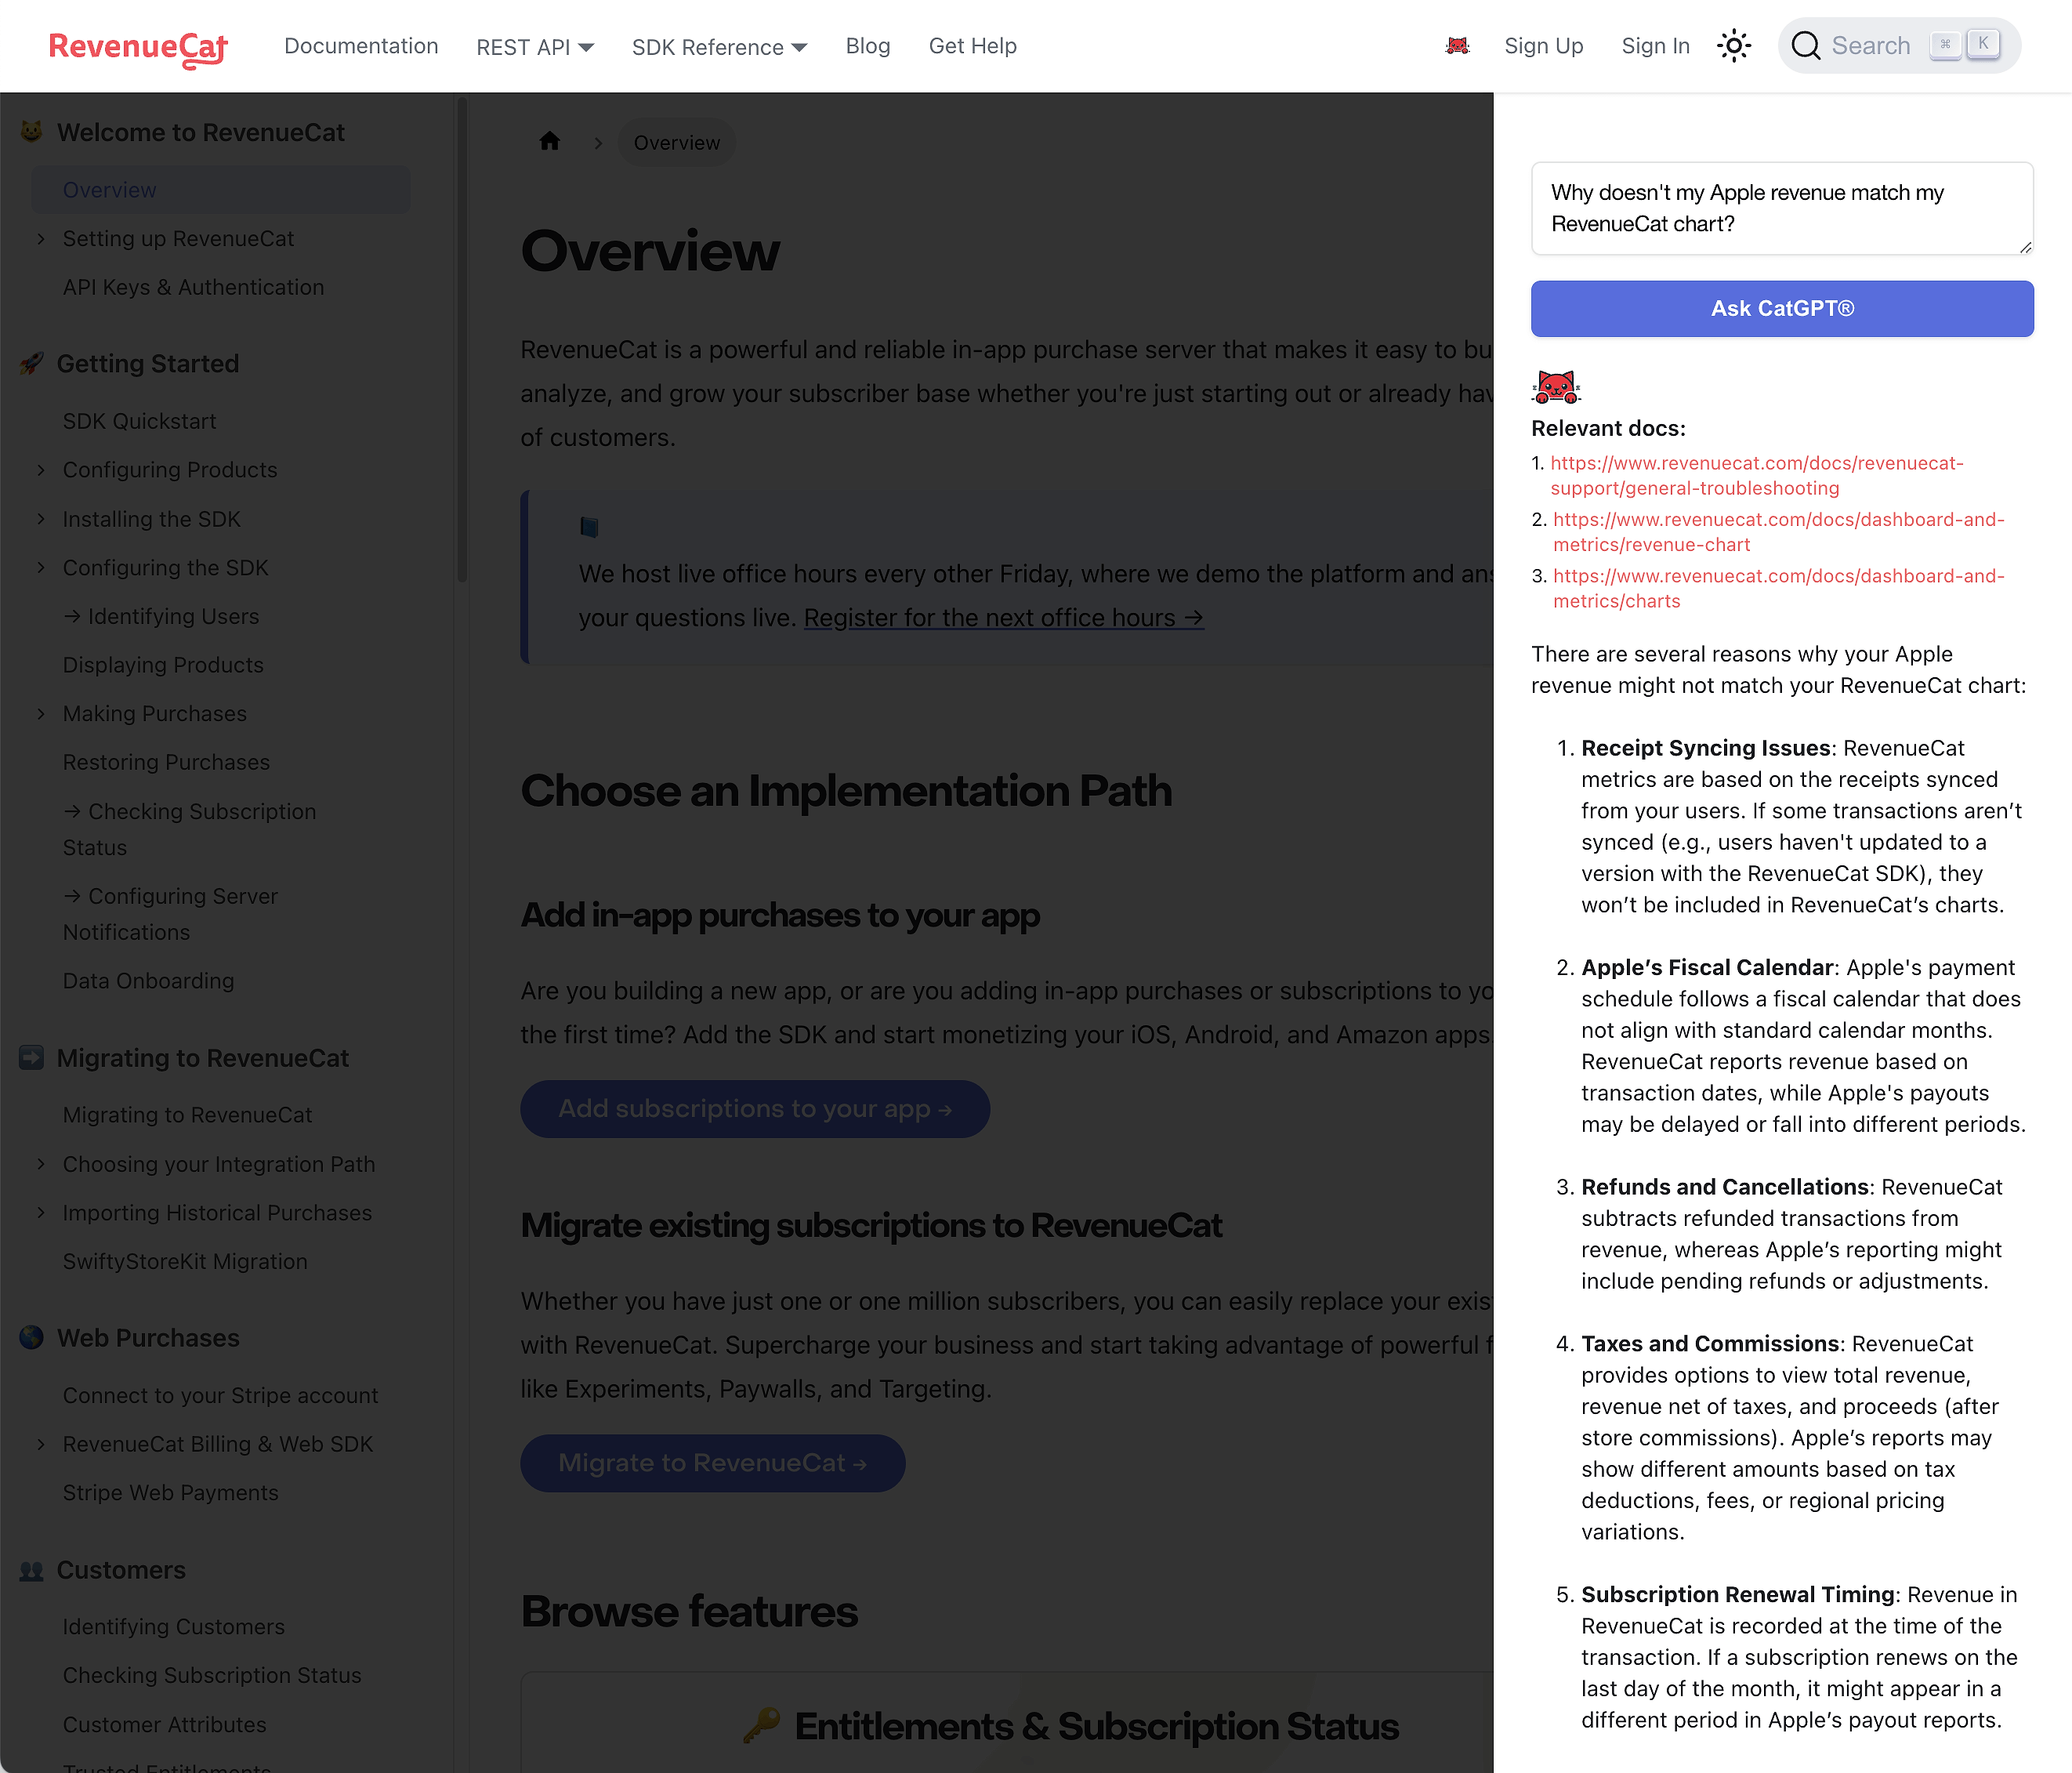Open SwiftyStoreKit Migration sidebar link
The image size is (2072, 1773).
click(x=185, y=1262)
